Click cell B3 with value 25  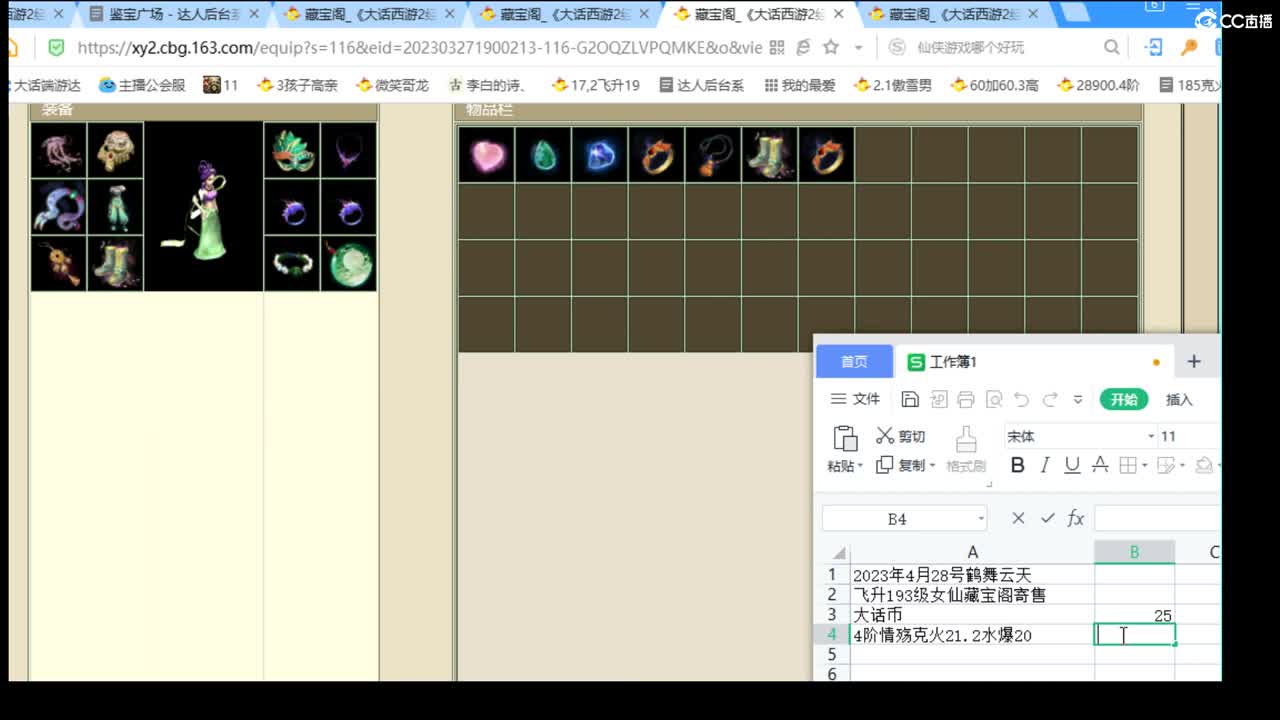[x=1134, y=615]
